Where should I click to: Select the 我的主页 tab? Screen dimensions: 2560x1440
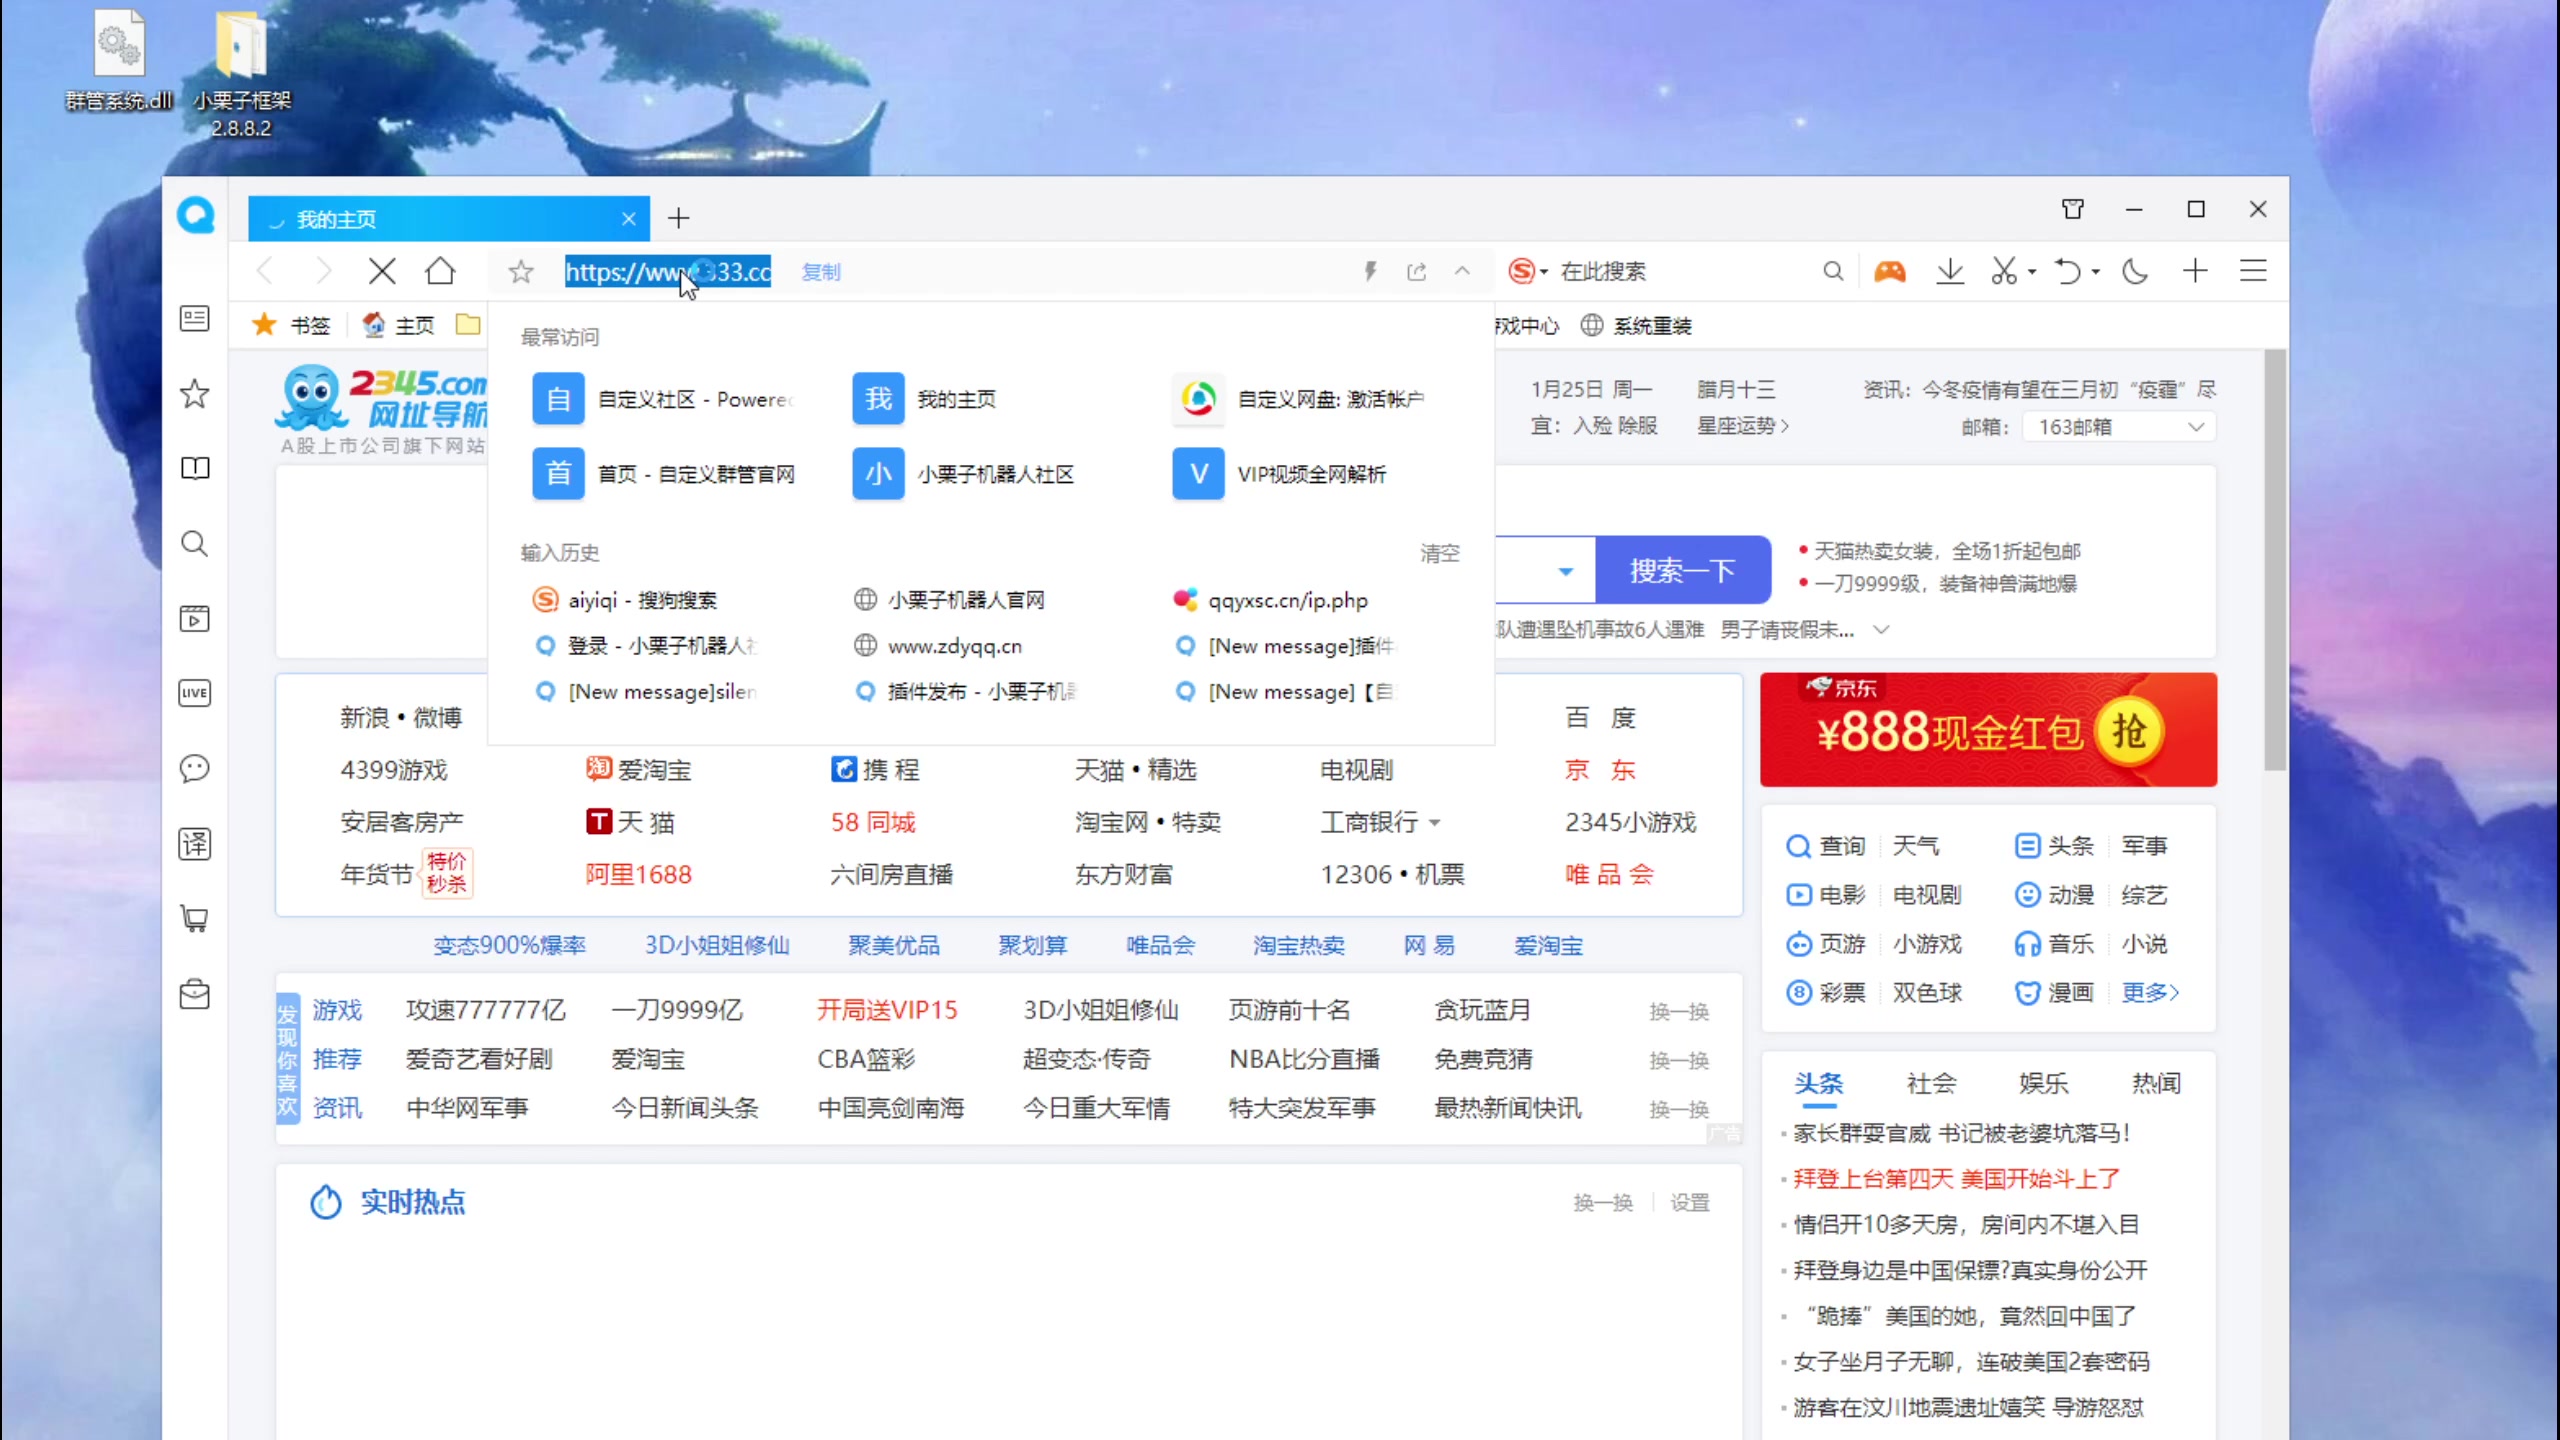(449, 218)
